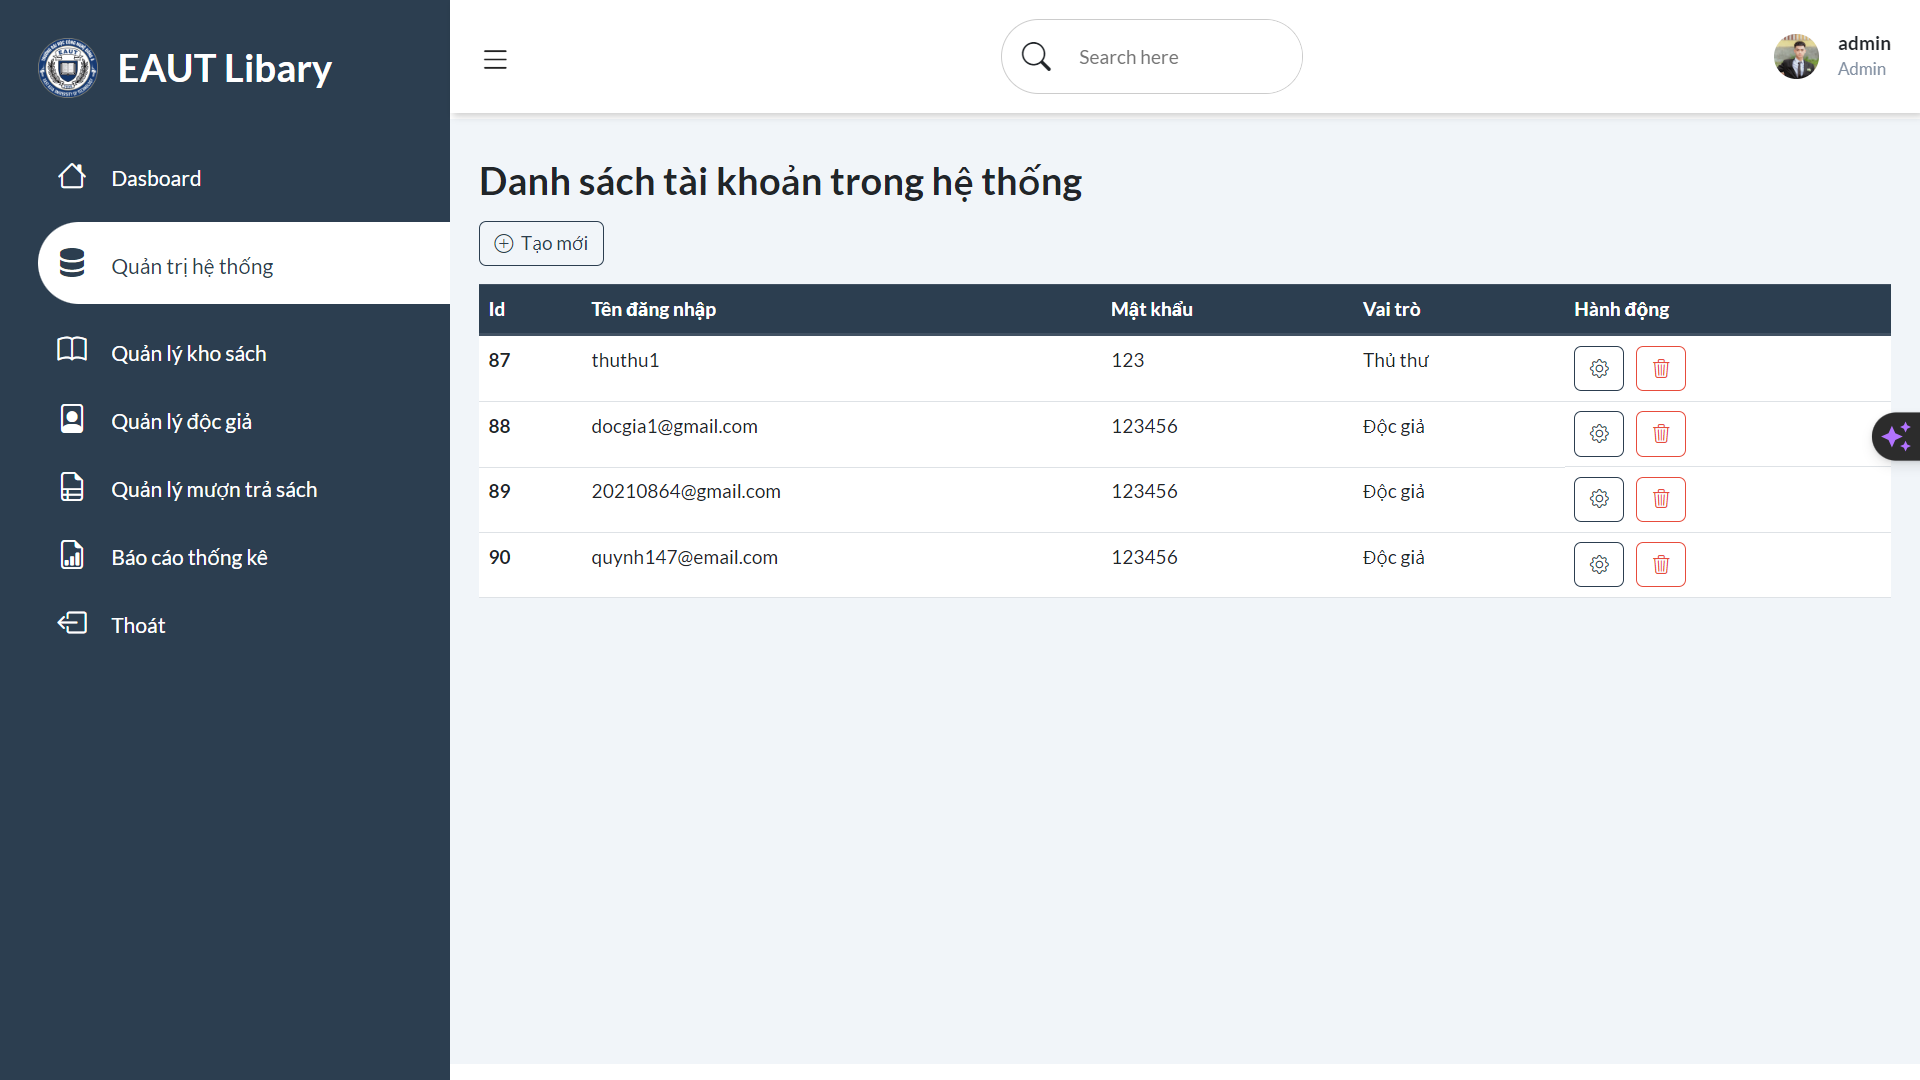Sort table by the Id column header

tap(498, 309)
